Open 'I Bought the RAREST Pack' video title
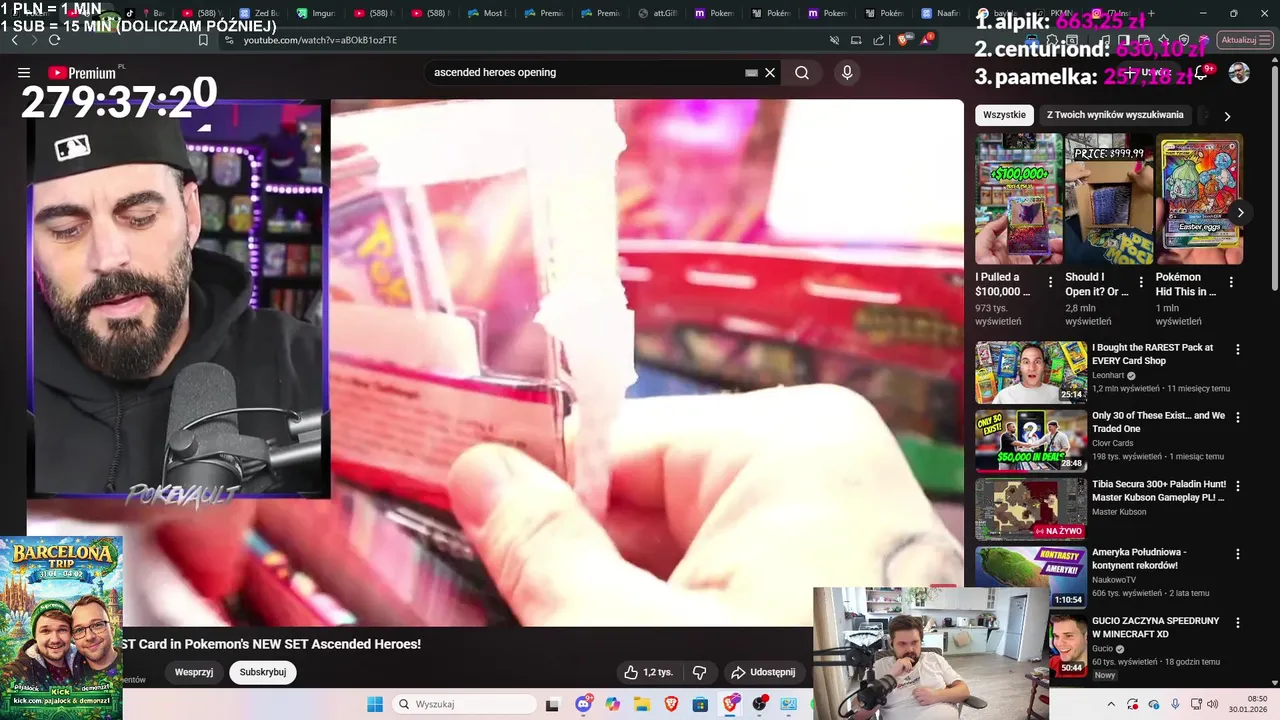Screen dimensions: 1280x720 click(x=1152, y=354)
